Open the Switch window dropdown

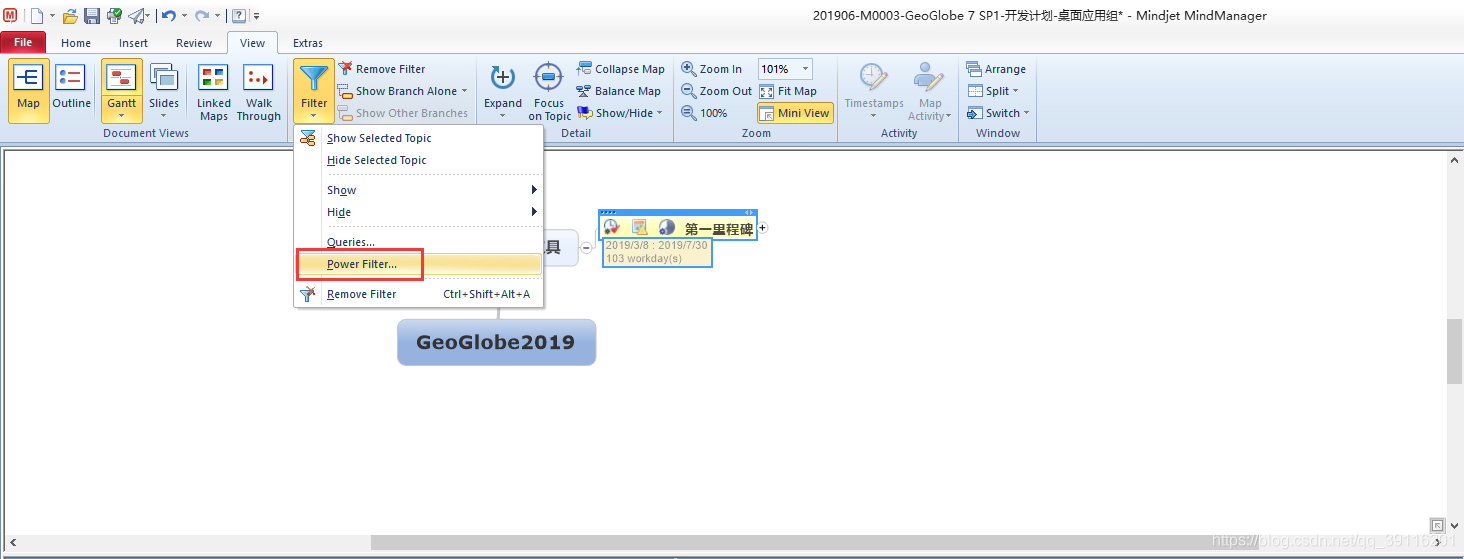tap(998, 113)
